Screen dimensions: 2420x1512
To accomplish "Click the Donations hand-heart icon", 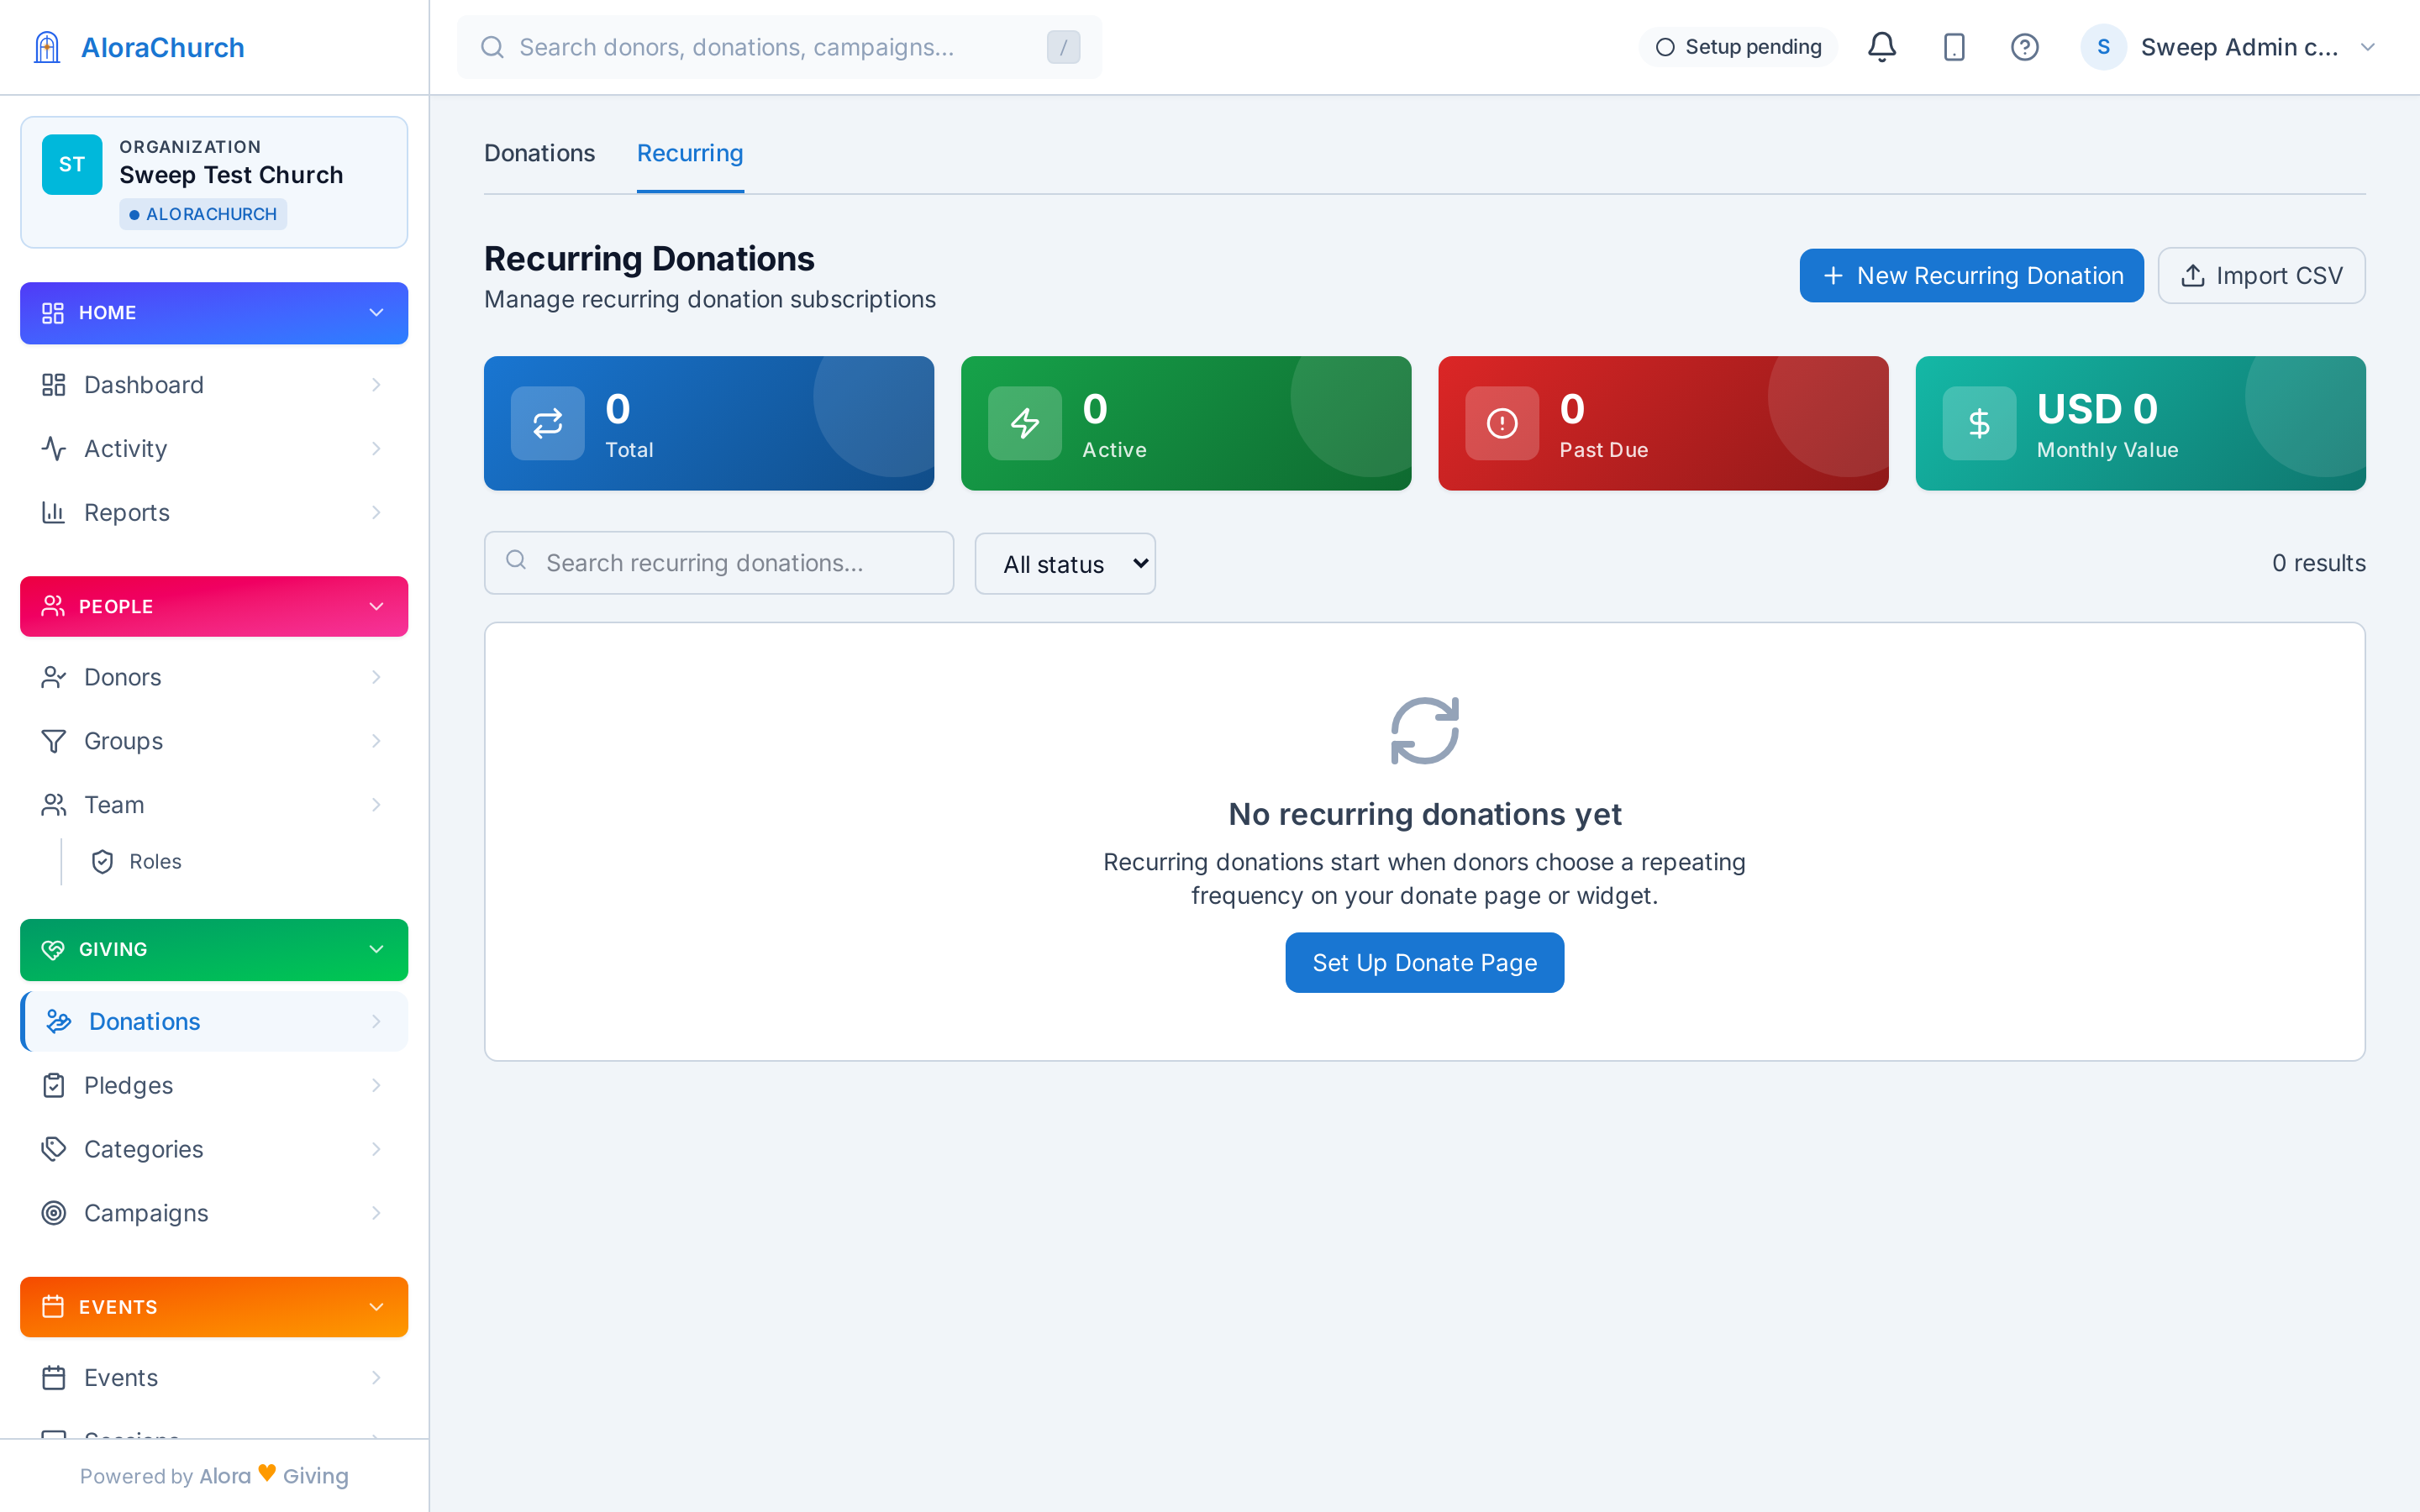I will 59,1021.
